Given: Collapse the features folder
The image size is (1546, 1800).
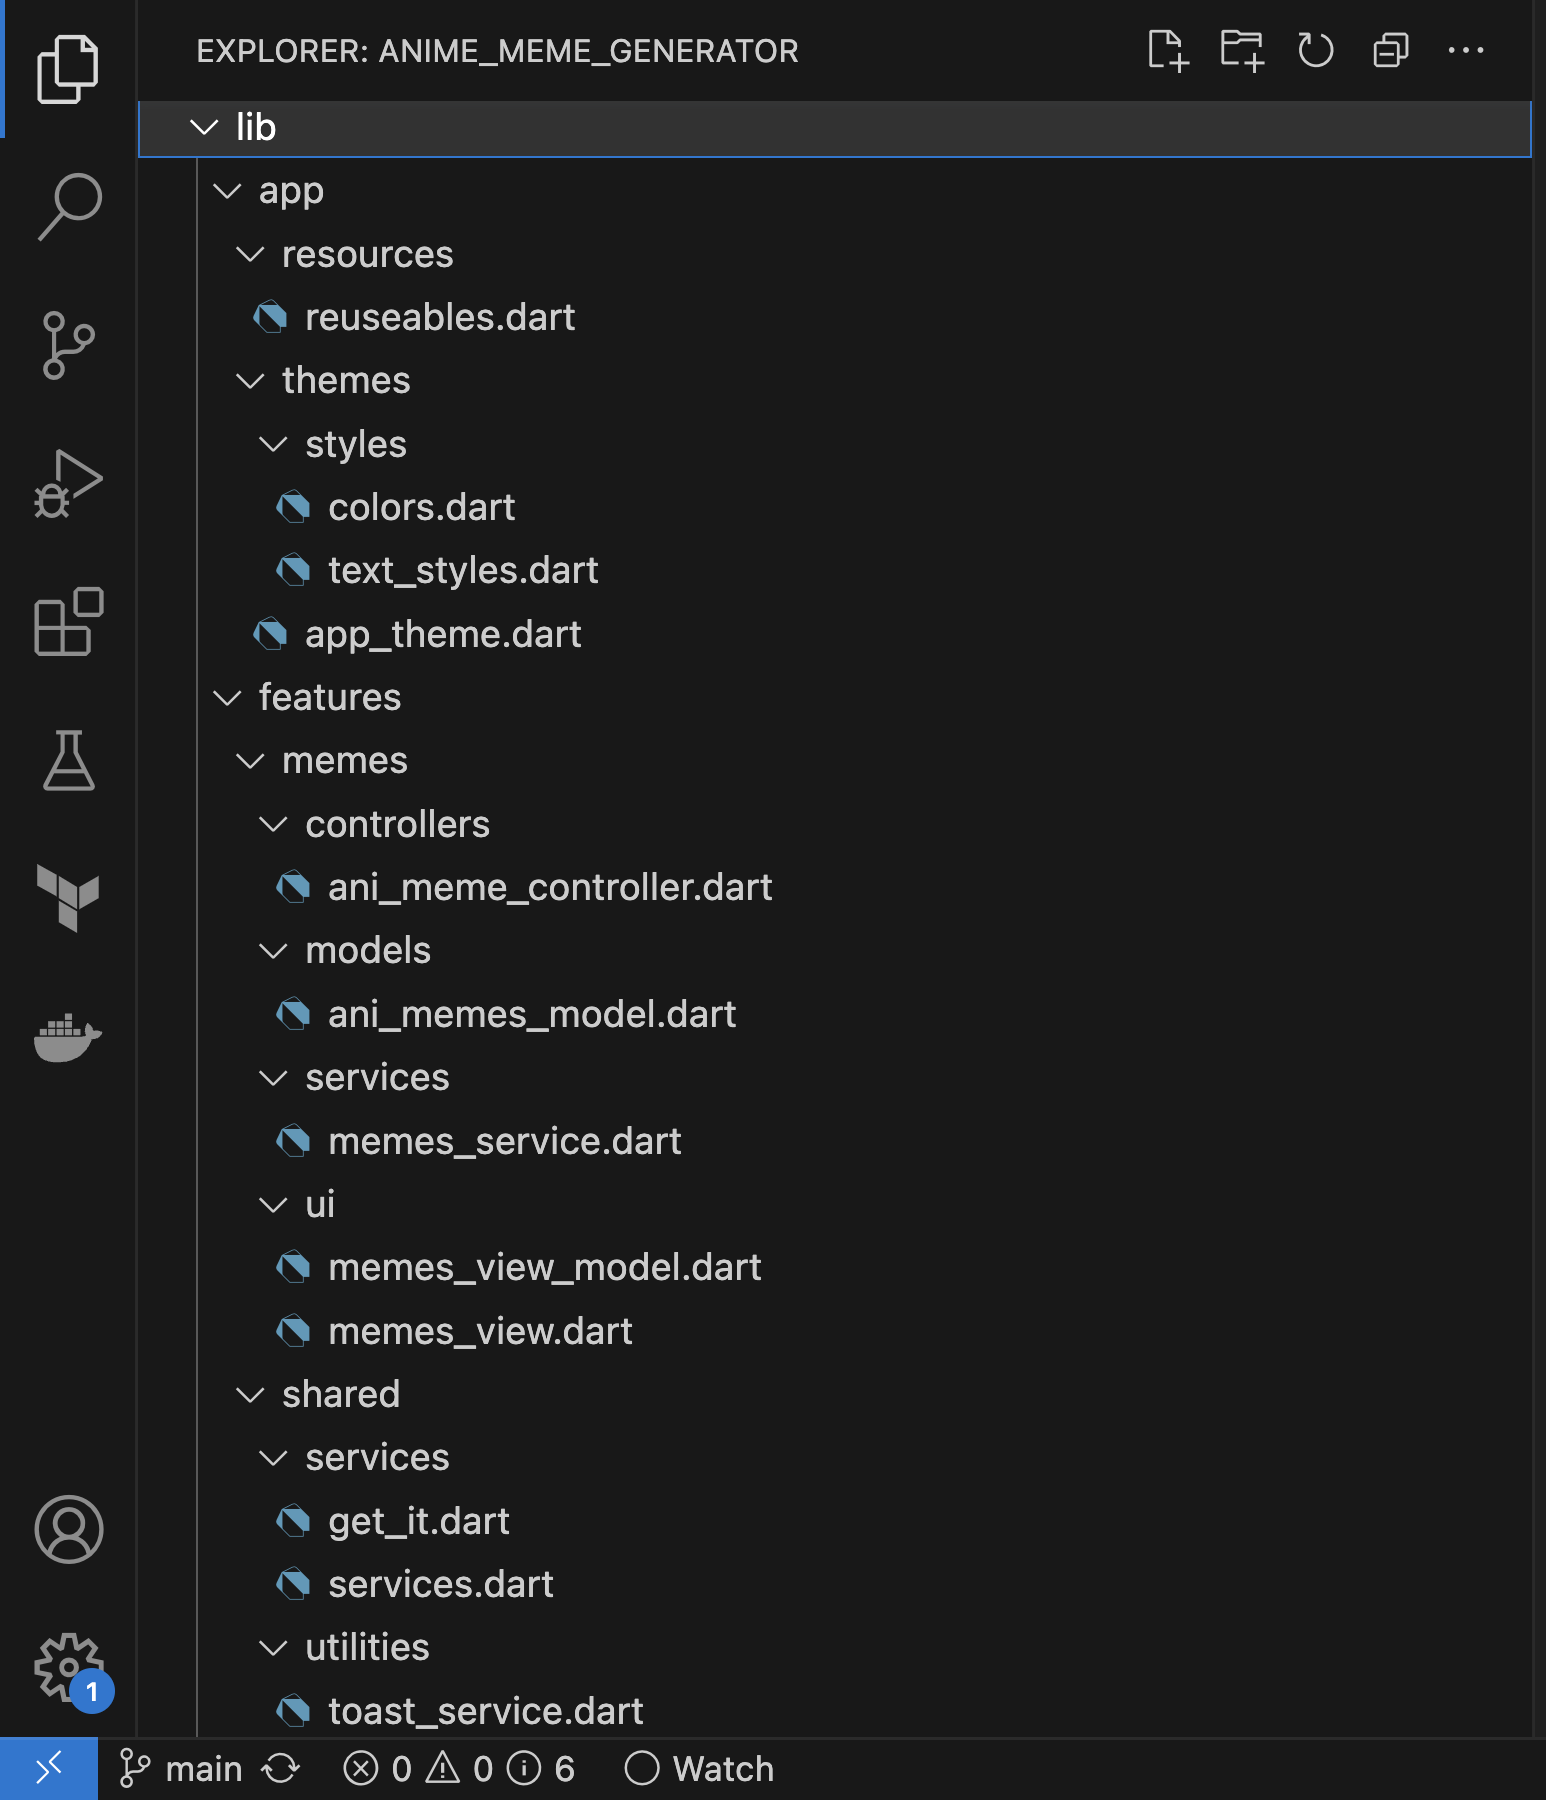Looking at the screenshot, I should coord(329,697).
